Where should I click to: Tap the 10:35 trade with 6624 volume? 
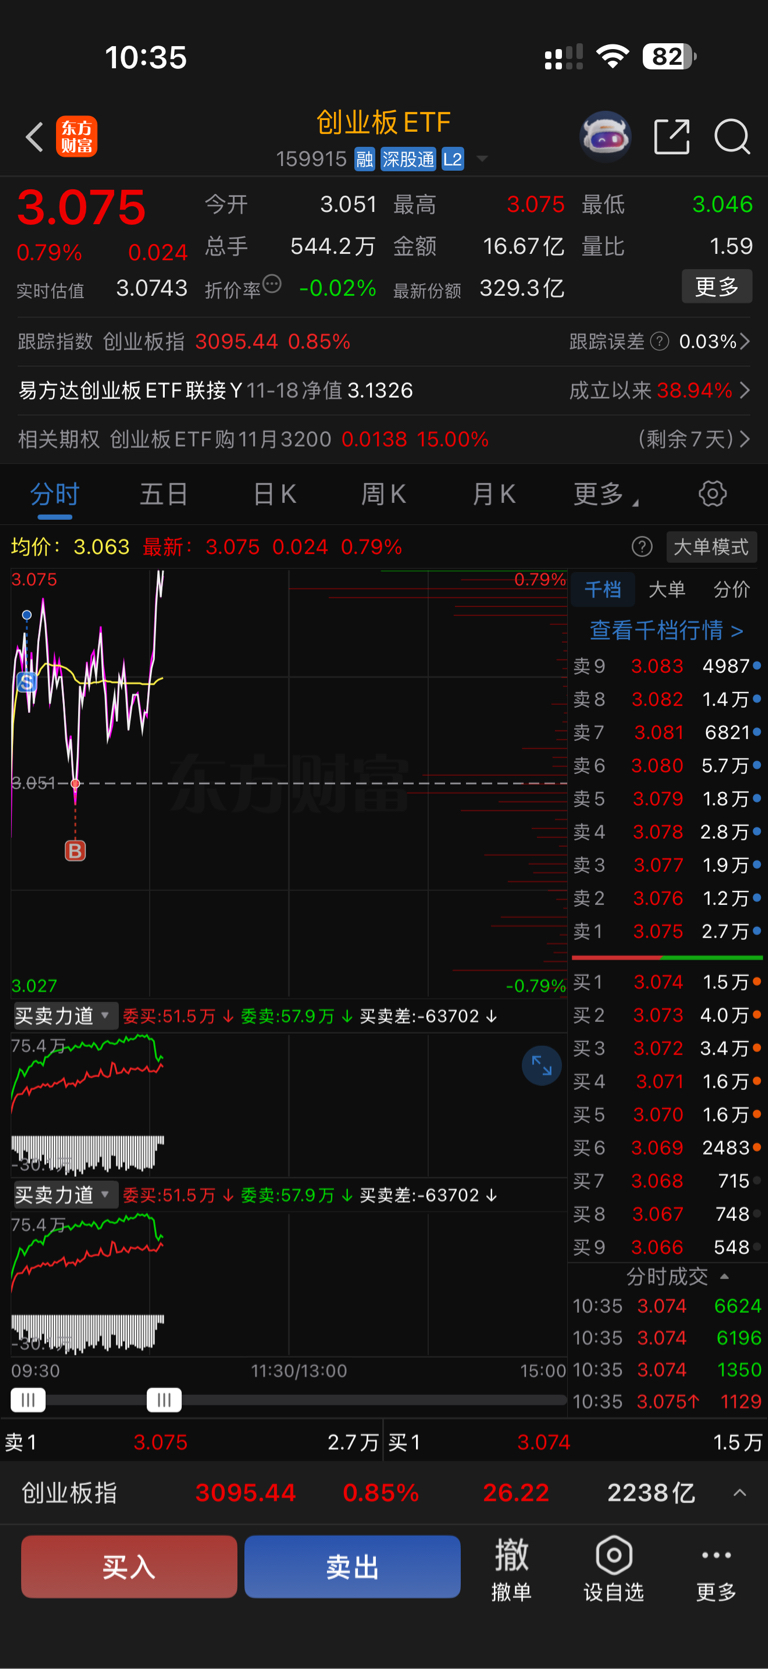pos(667,1306)
